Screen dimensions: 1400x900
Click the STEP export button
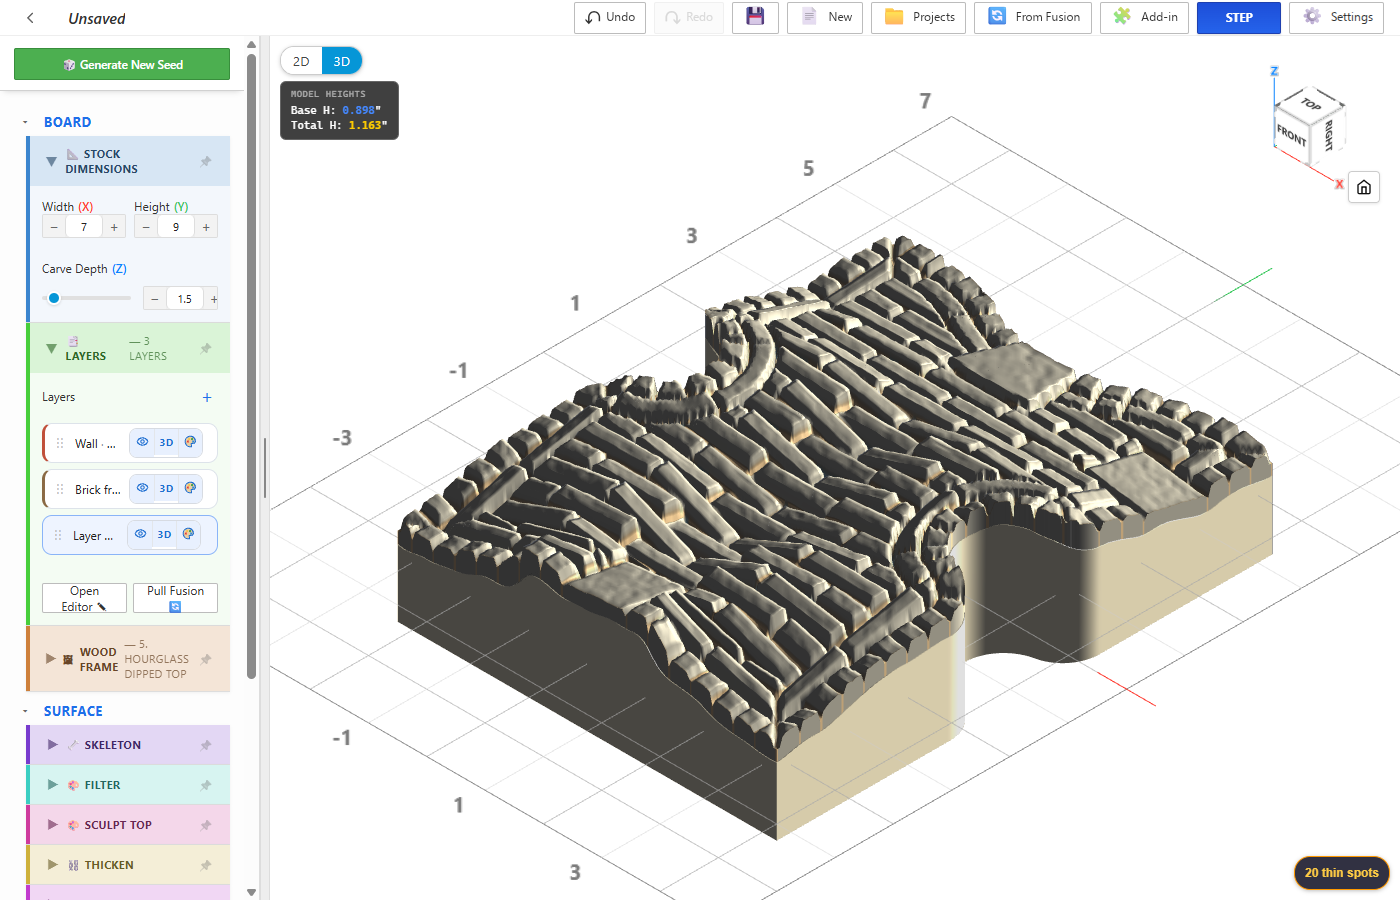click(x=1239, y=17)
